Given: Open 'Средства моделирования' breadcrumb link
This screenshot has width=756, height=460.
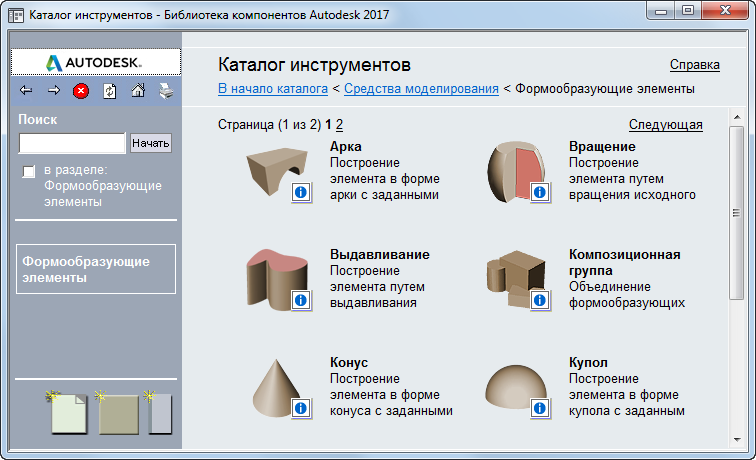Looking at the screenshot, I should [421, 89].
